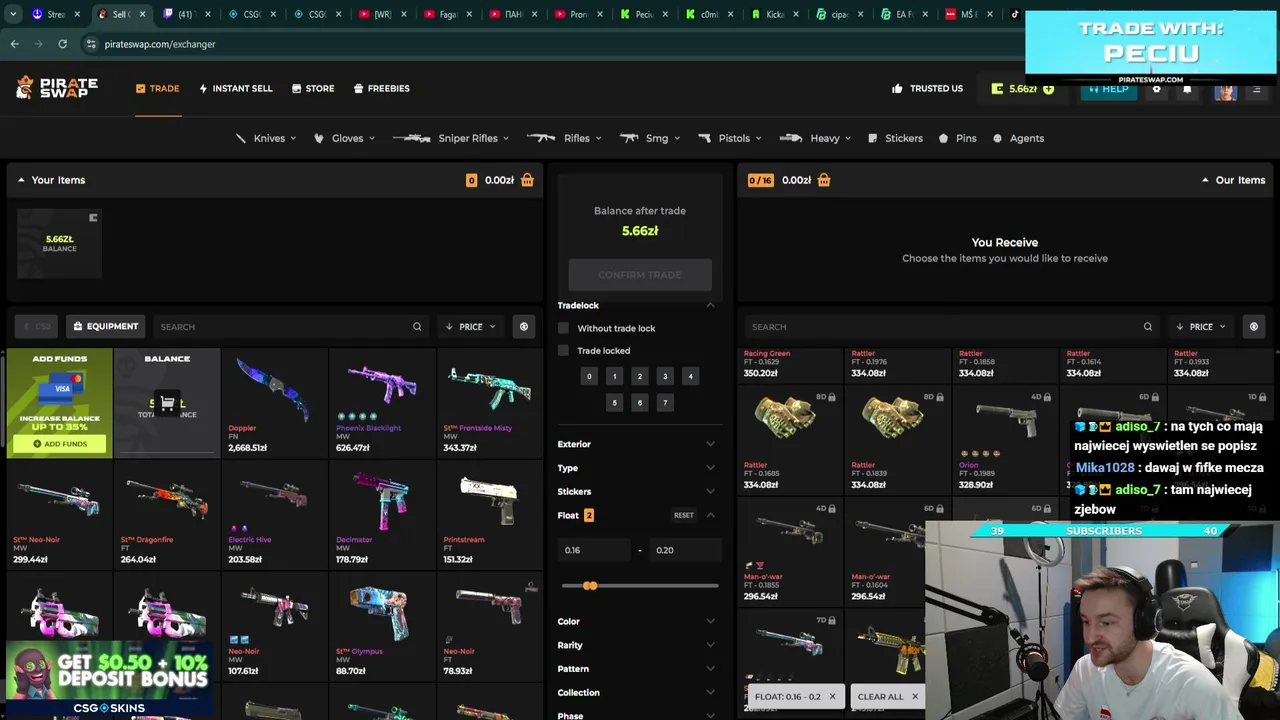Open the hamburger menu in header
Image resolution: width=1280 pixels, height=720 pixels.
tap(1257, 88)
